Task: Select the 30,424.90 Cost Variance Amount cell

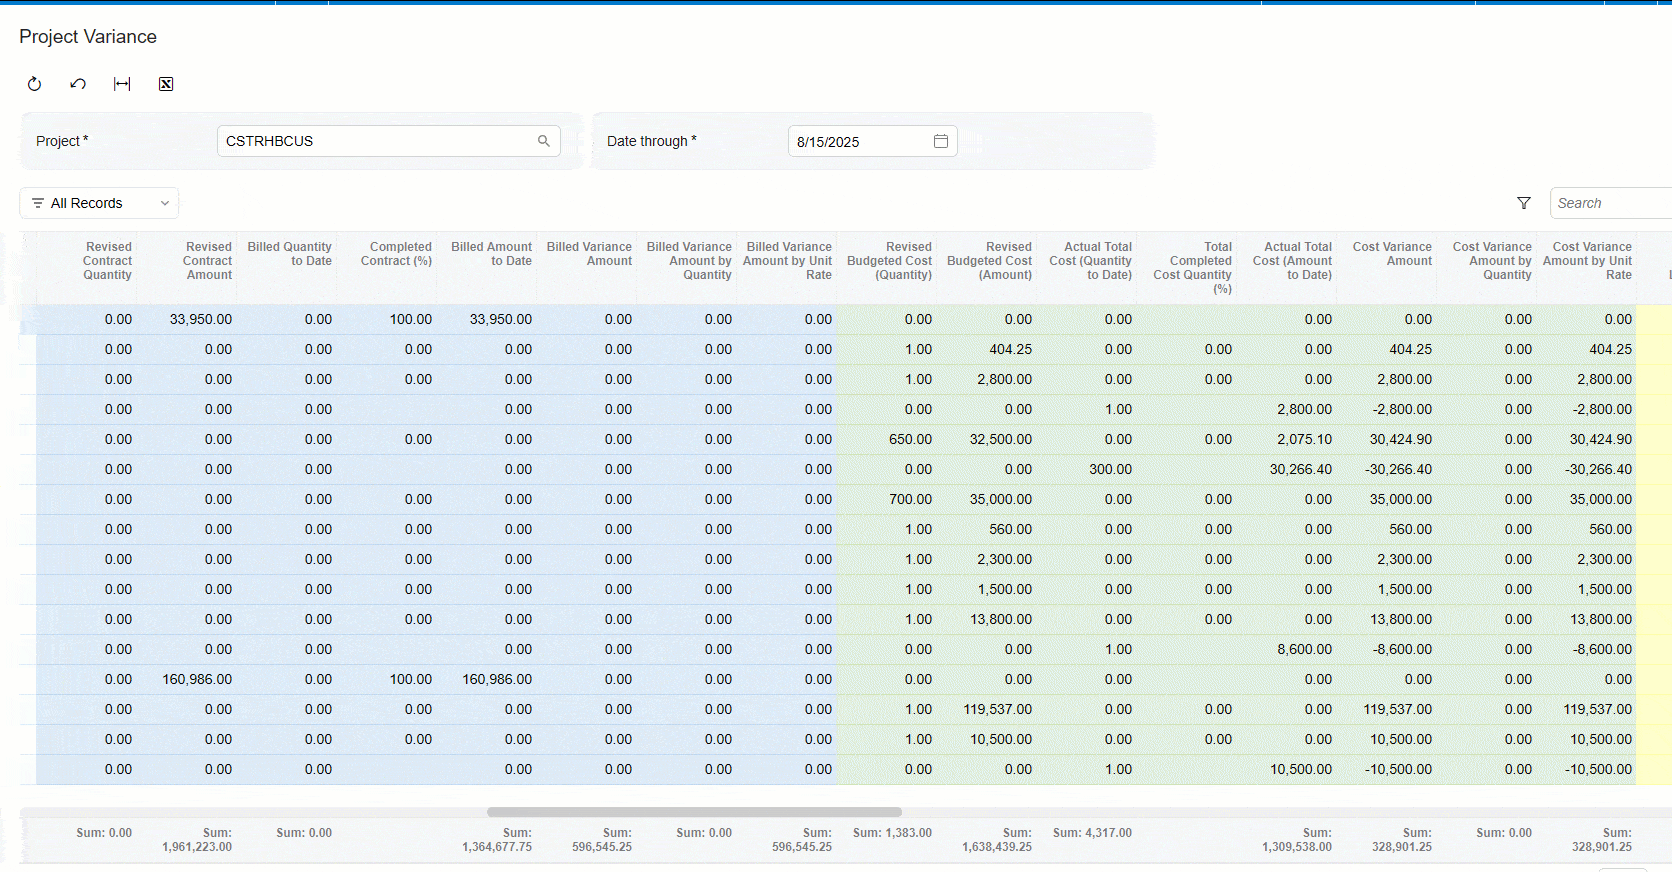Action: pyautogui.click(x=1387, y=439)
